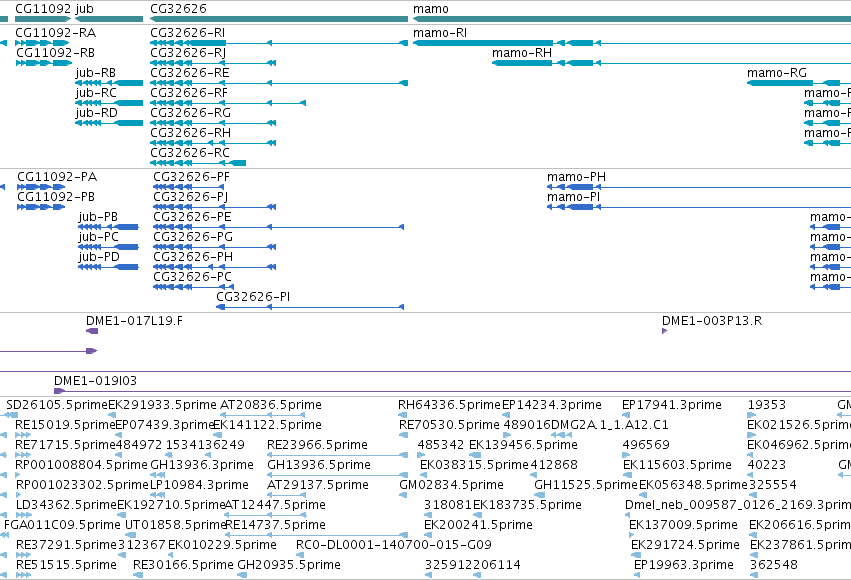The width and height of the screenshot is (851, 580).
Task: Click the jub-PD protein label
Action: pyautogui.click(x=99, y=257)
